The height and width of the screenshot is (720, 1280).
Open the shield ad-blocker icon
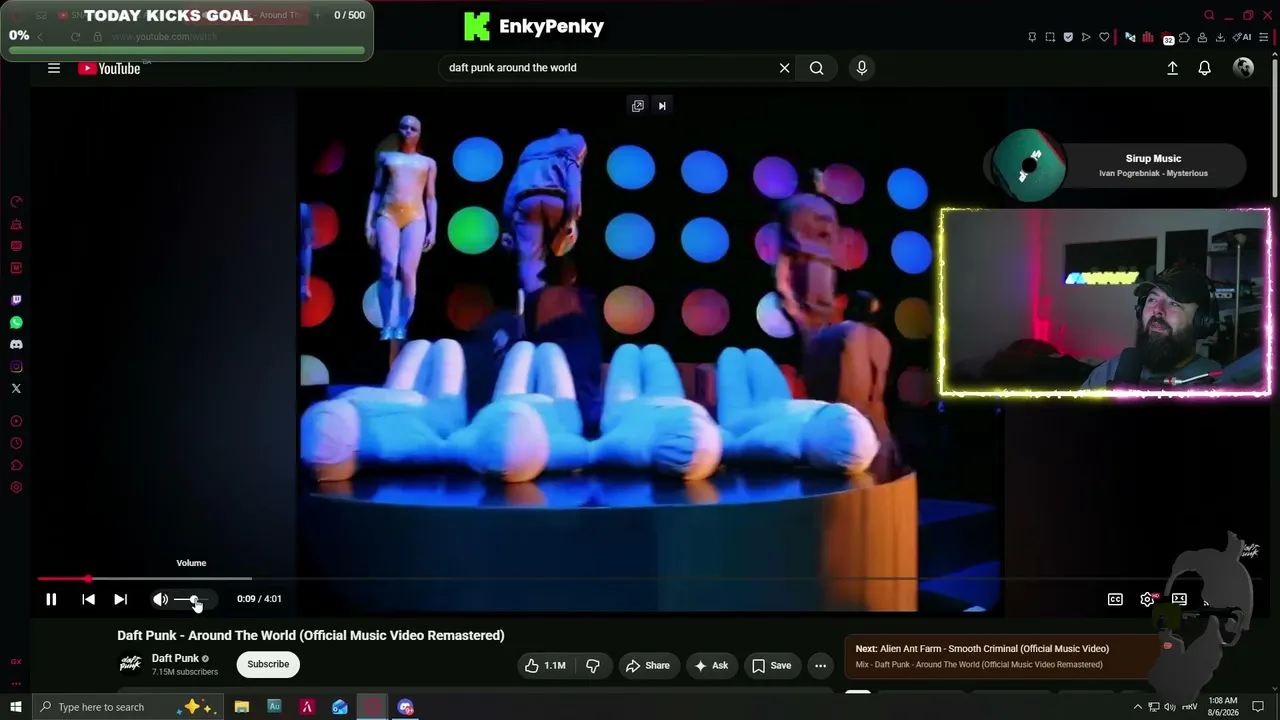pyautogui.click(x=1068, y=37)
